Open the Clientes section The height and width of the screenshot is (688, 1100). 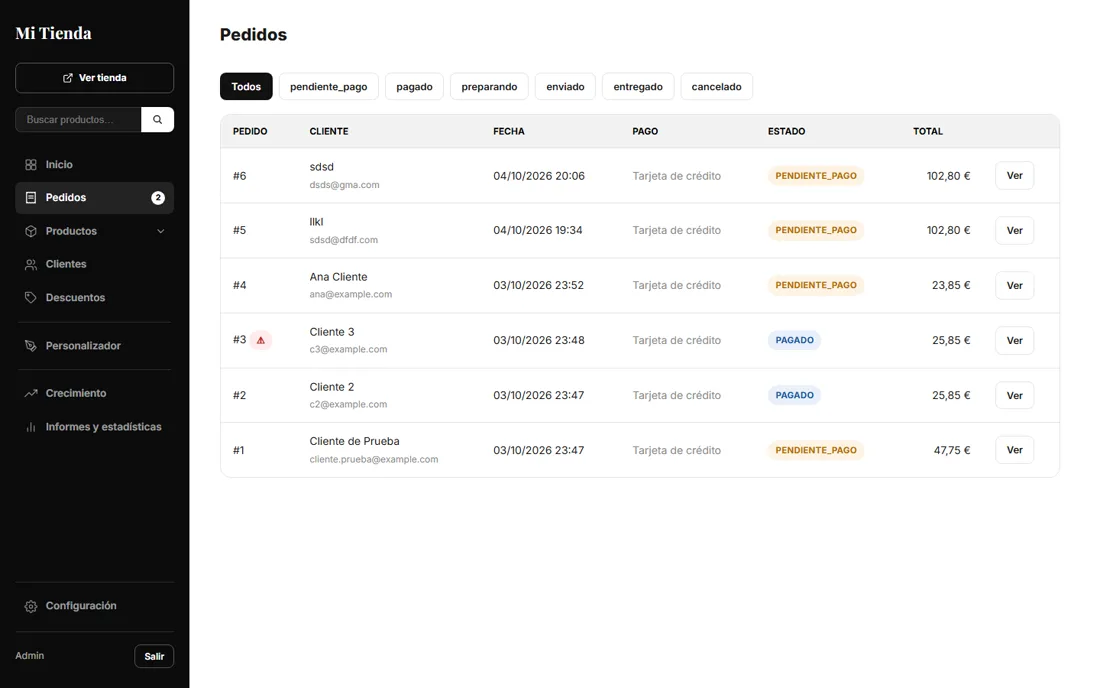coord(95,264)
